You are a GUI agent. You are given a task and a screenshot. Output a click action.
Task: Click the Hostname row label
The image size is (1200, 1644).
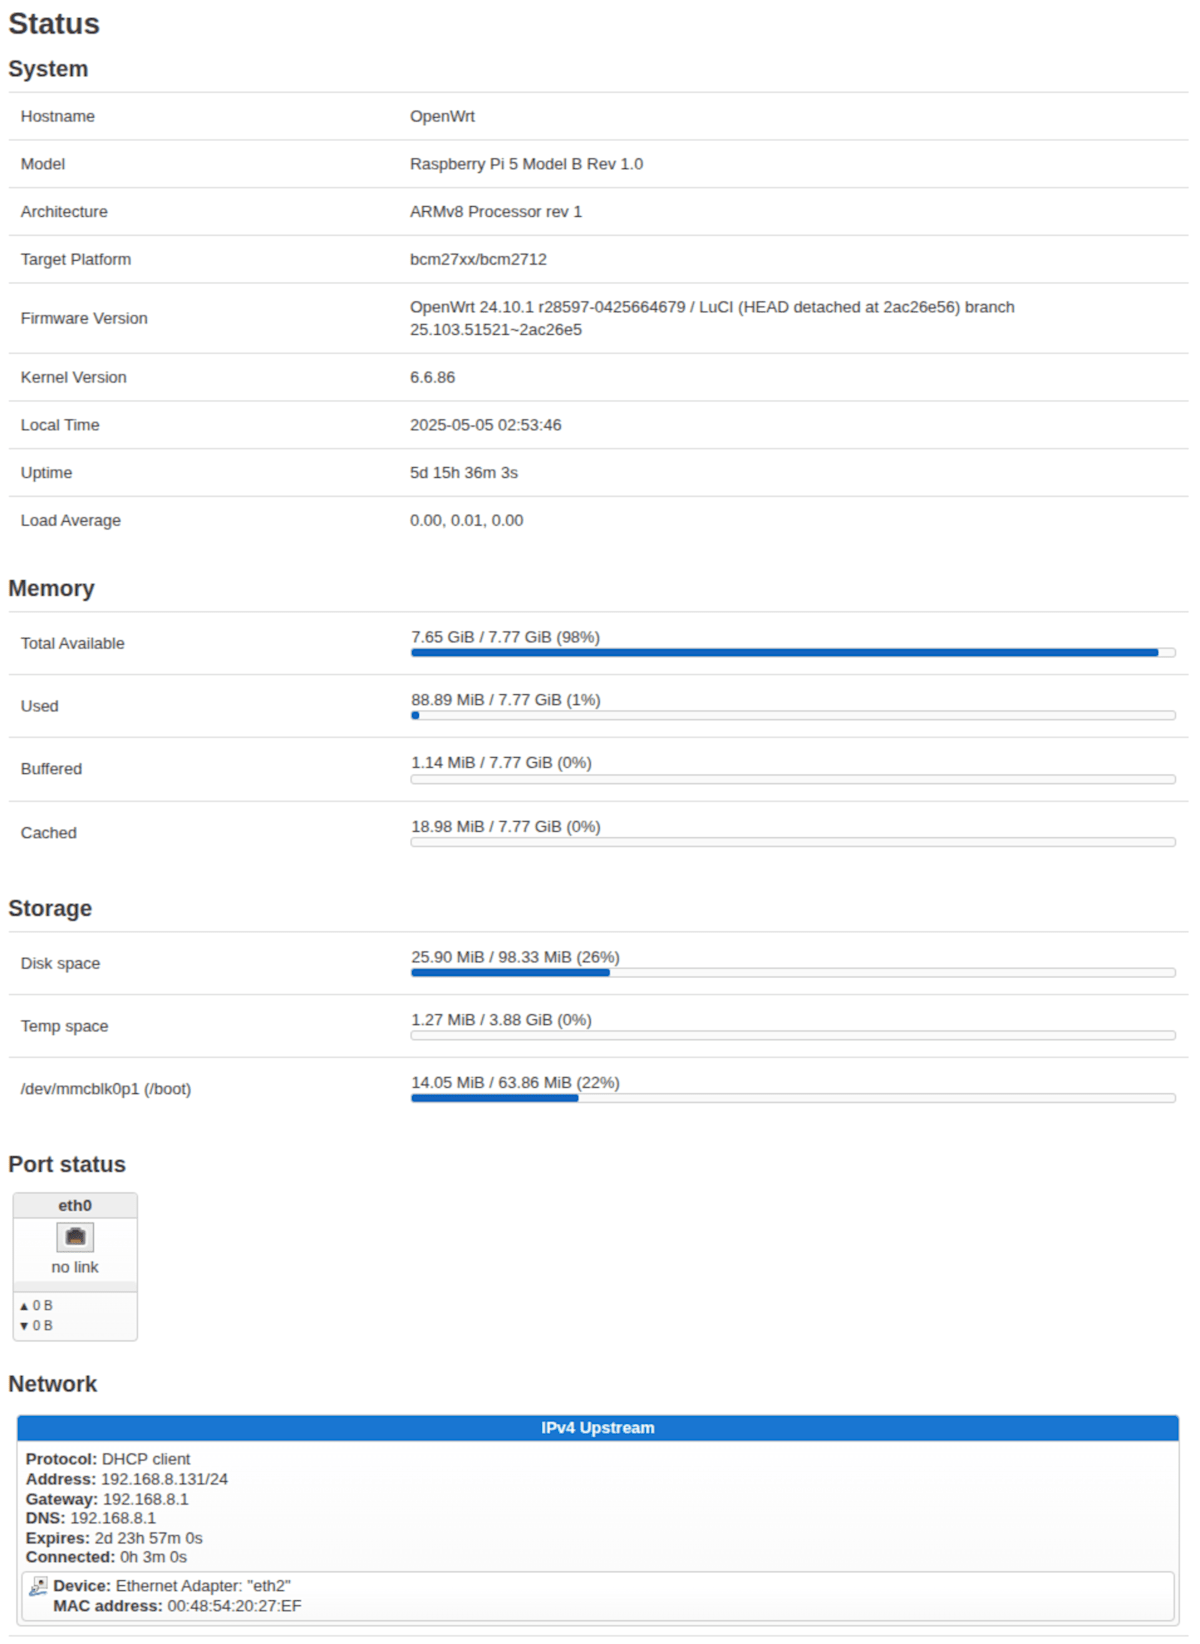tap(58, 117)
